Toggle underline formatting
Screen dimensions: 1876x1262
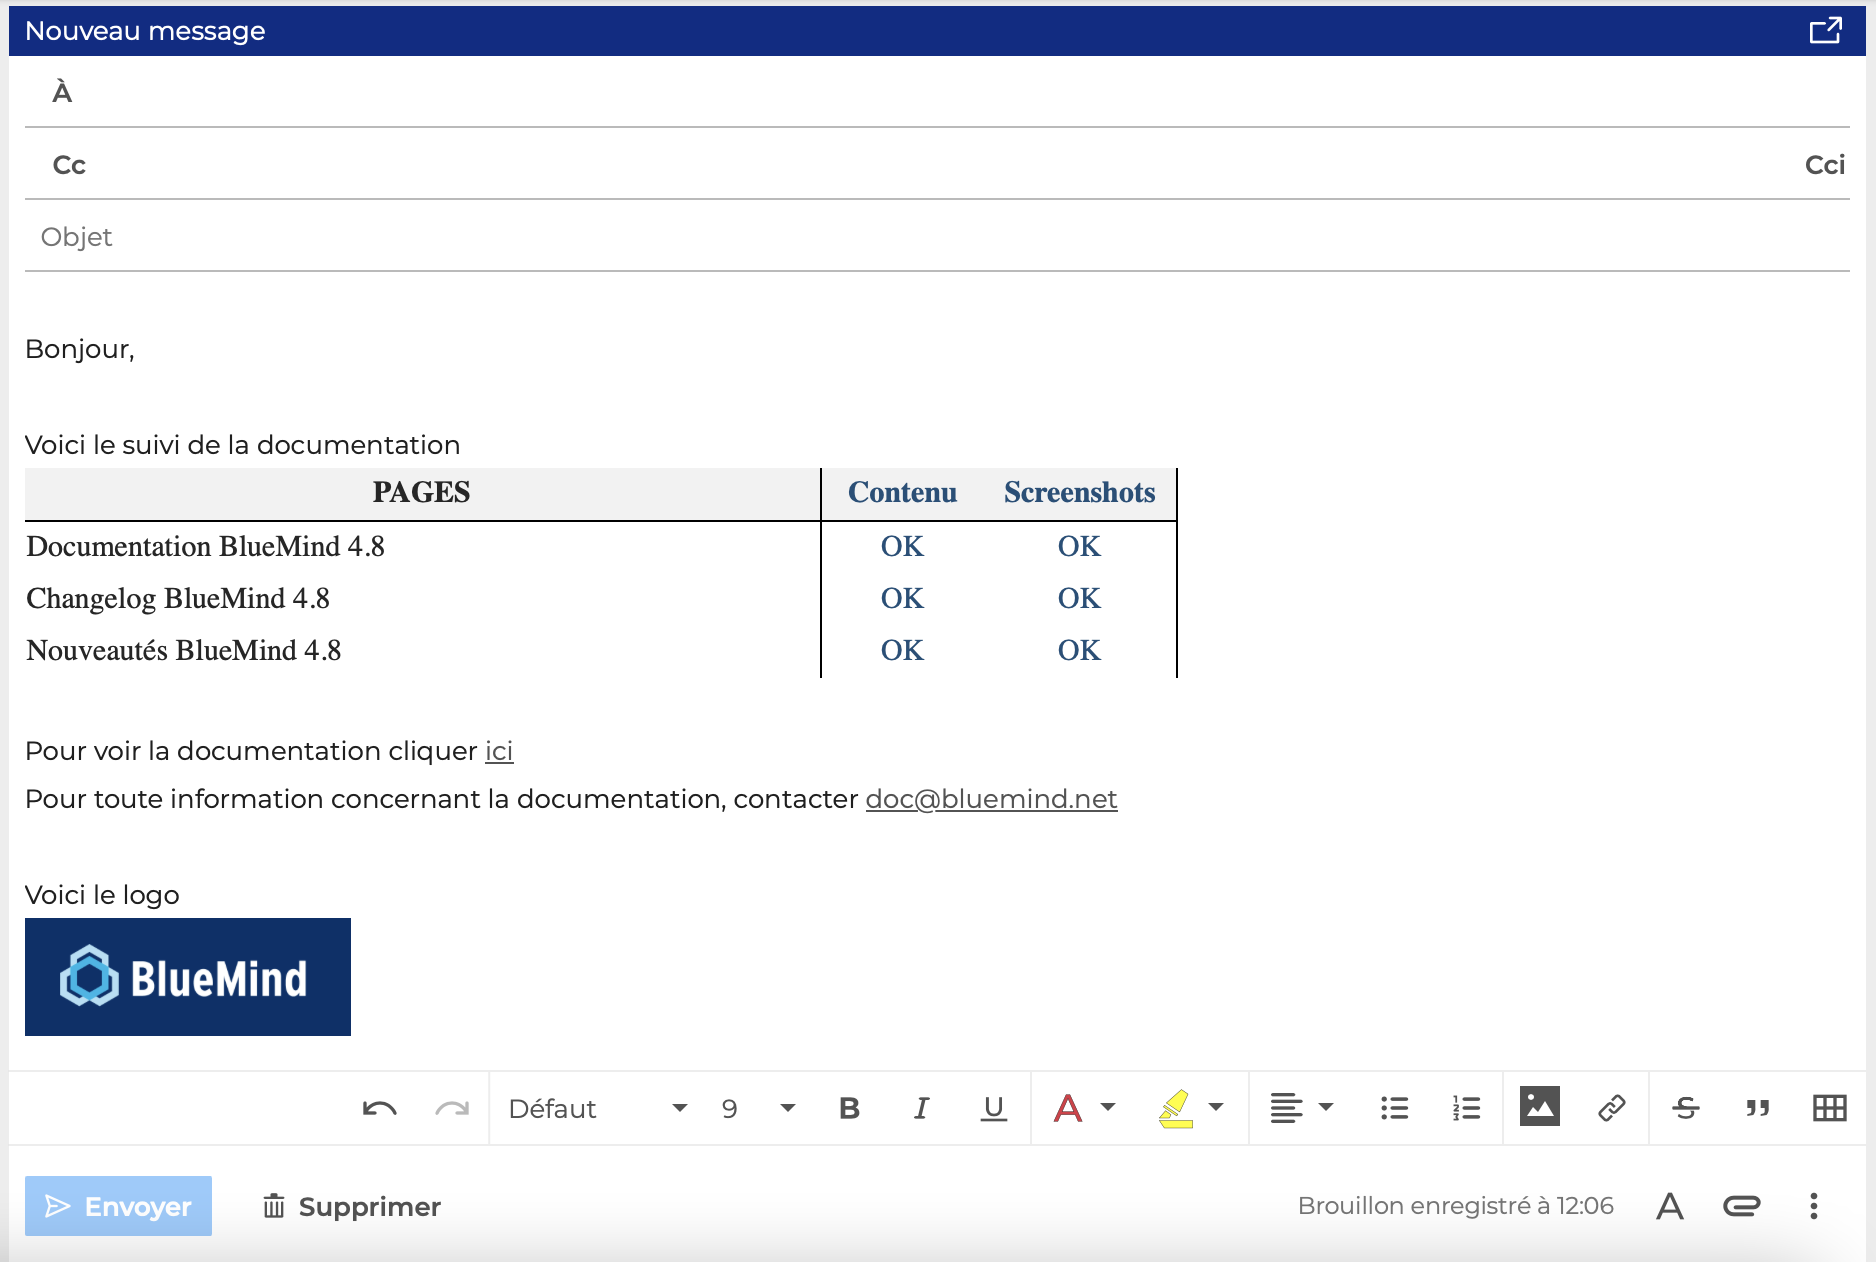993,1108
